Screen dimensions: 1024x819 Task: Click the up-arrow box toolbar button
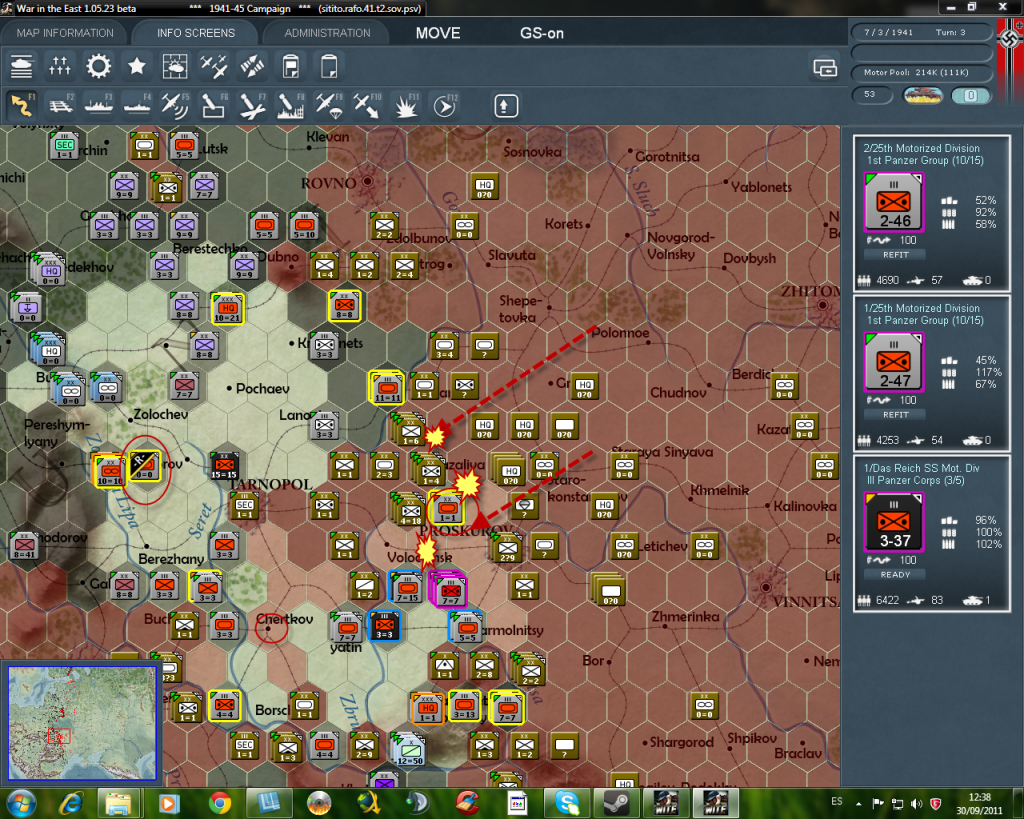pyautogui.click(x=505, y=106)
